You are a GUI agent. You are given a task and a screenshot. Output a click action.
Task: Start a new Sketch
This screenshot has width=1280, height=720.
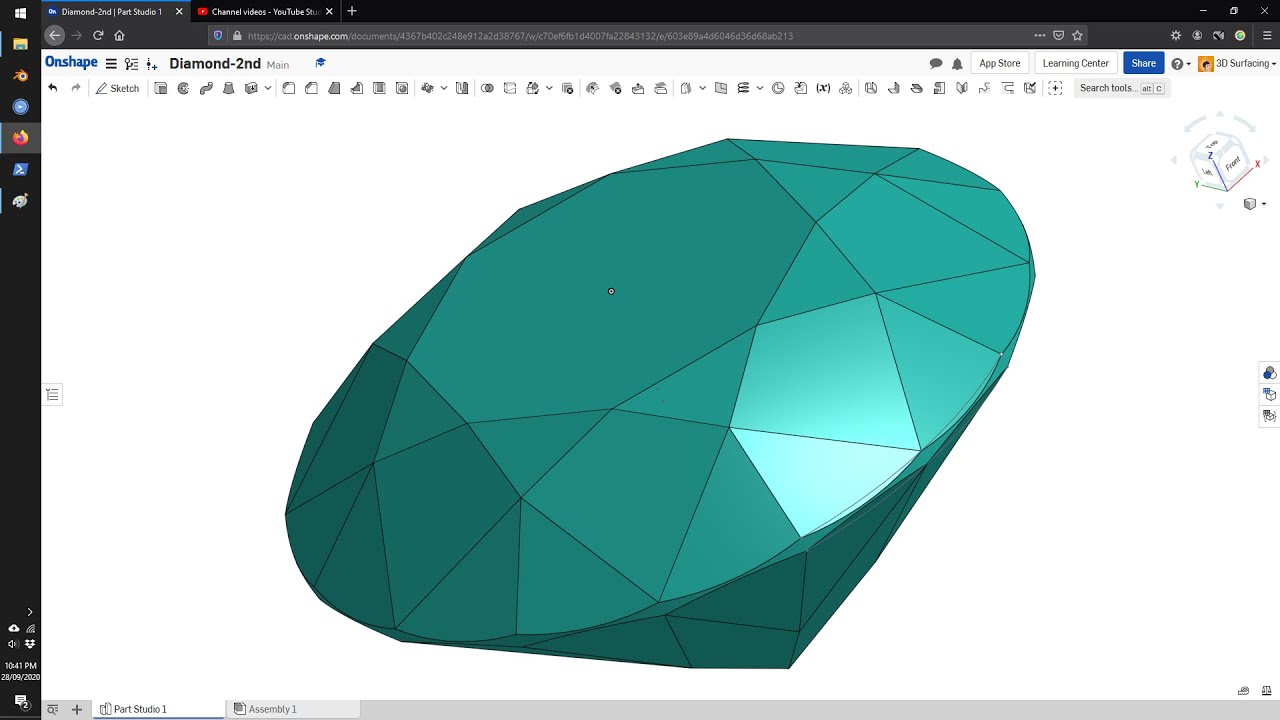tap(117, 88)
